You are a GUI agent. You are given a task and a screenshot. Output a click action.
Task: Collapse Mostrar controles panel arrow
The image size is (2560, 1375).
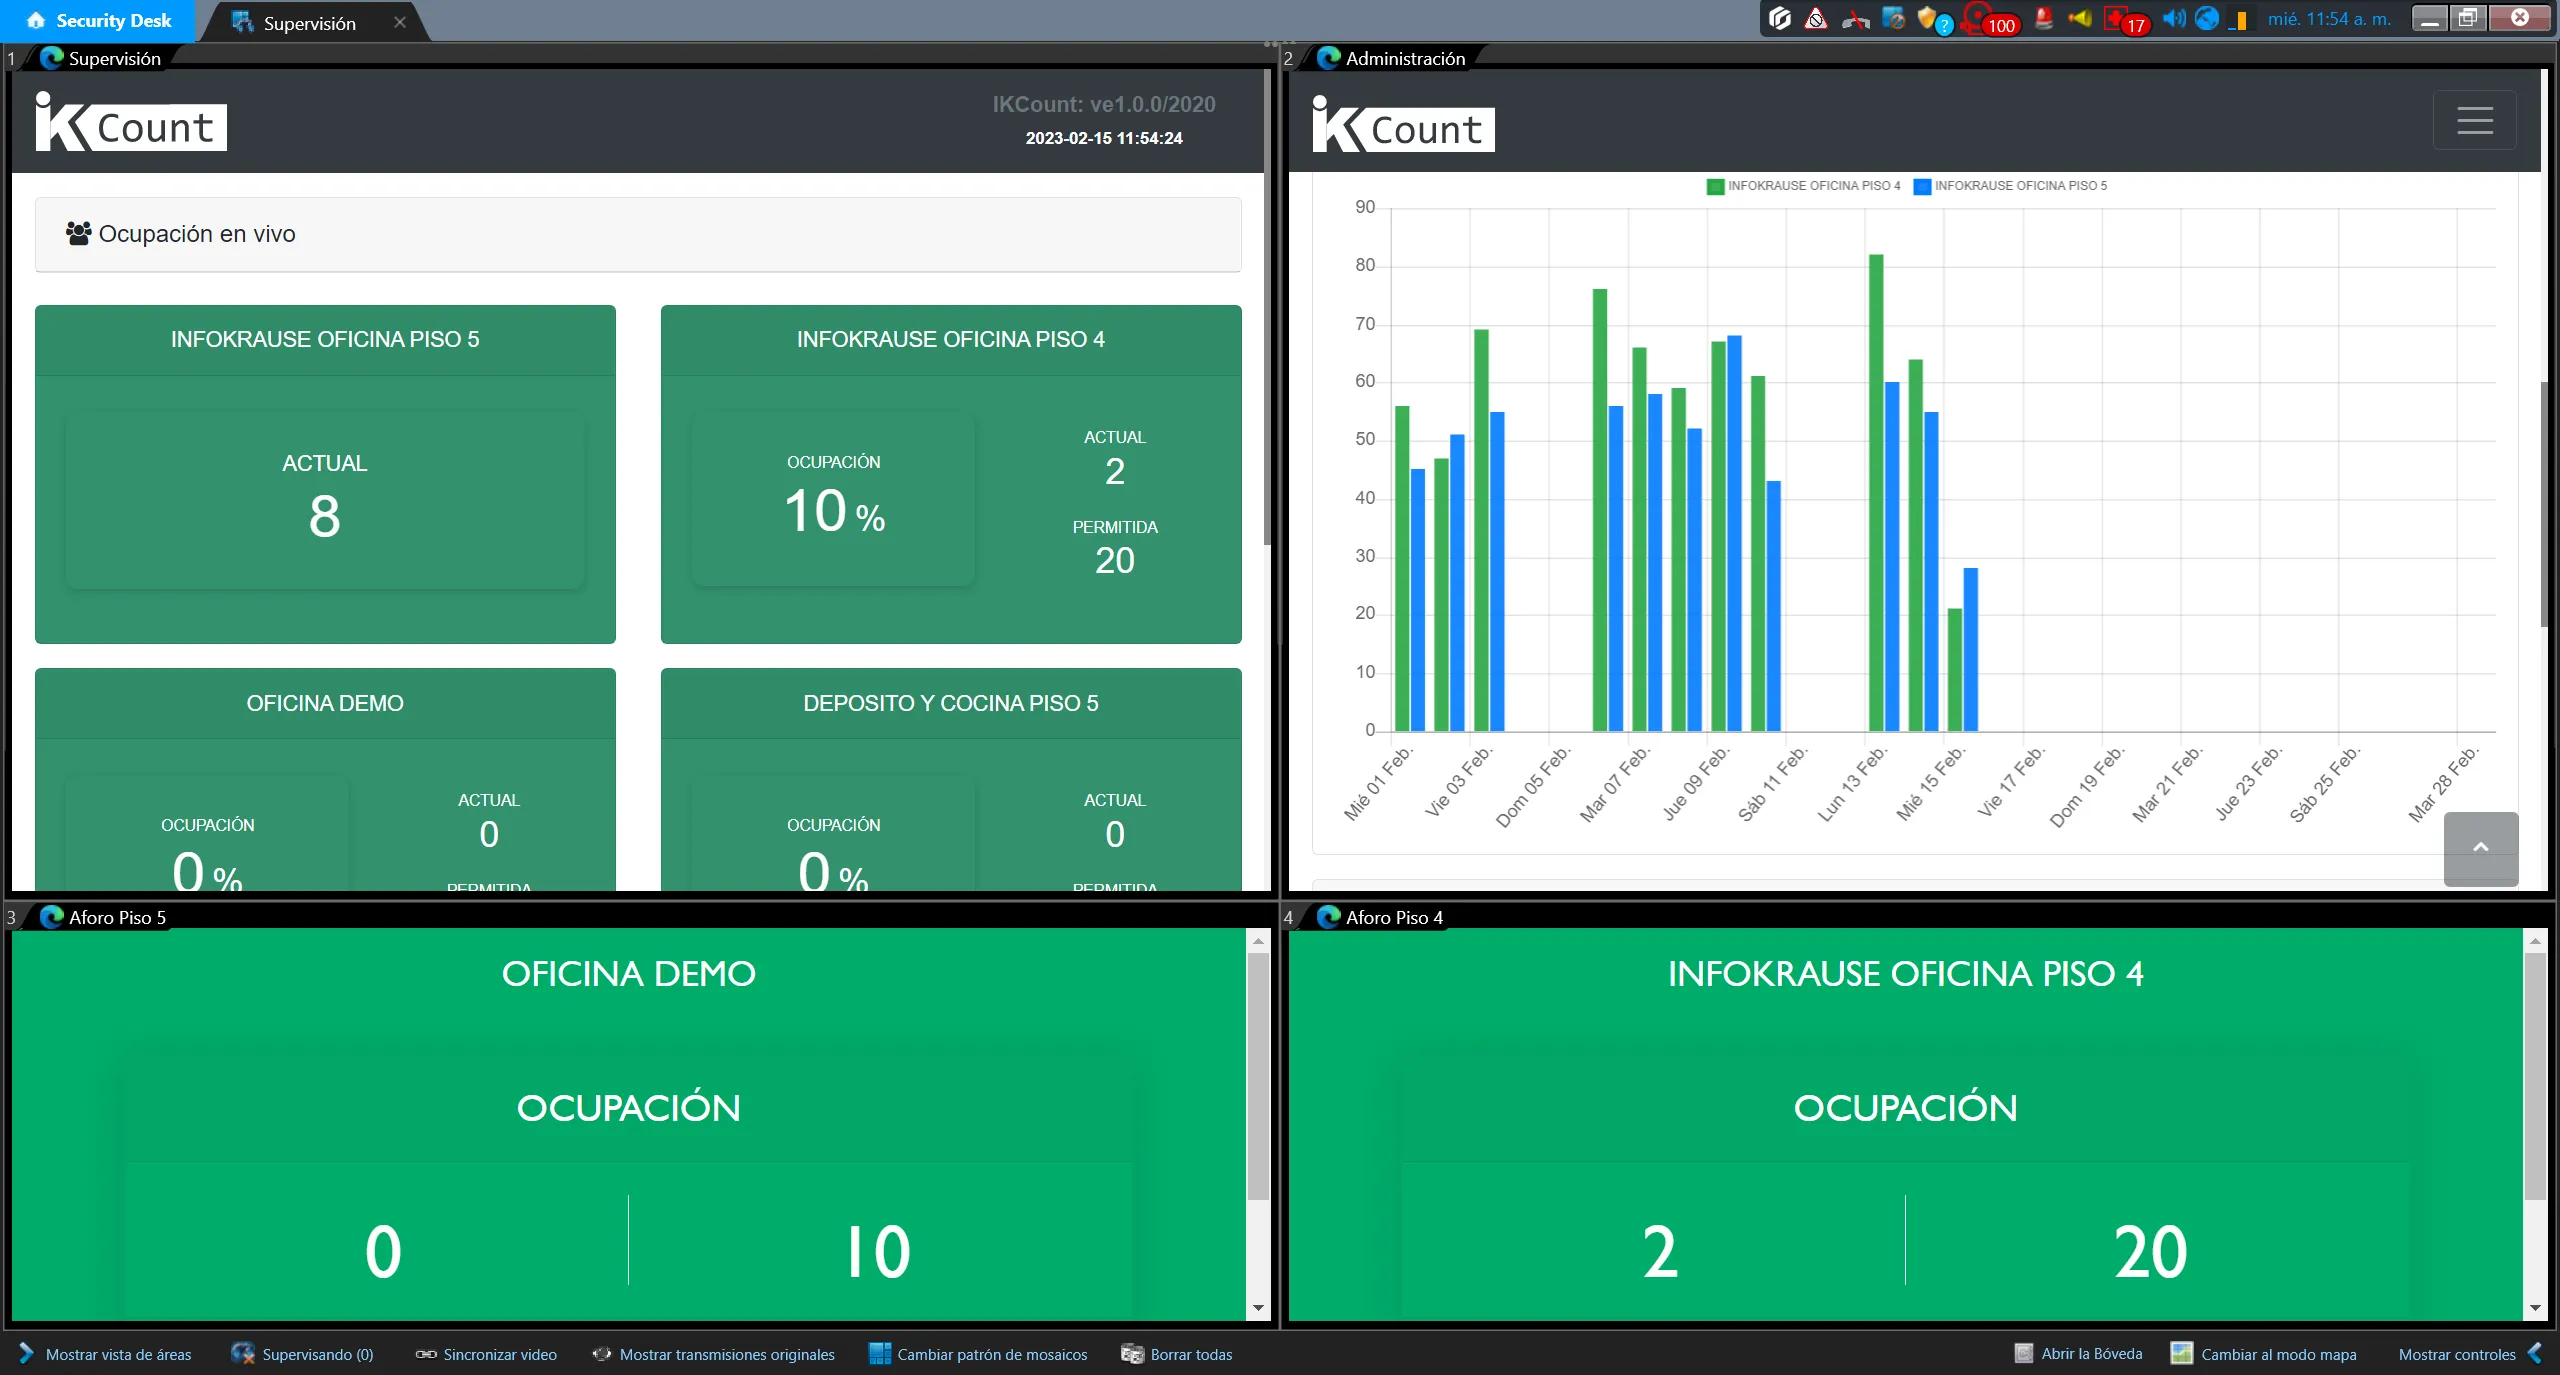coord(2535,1353)
